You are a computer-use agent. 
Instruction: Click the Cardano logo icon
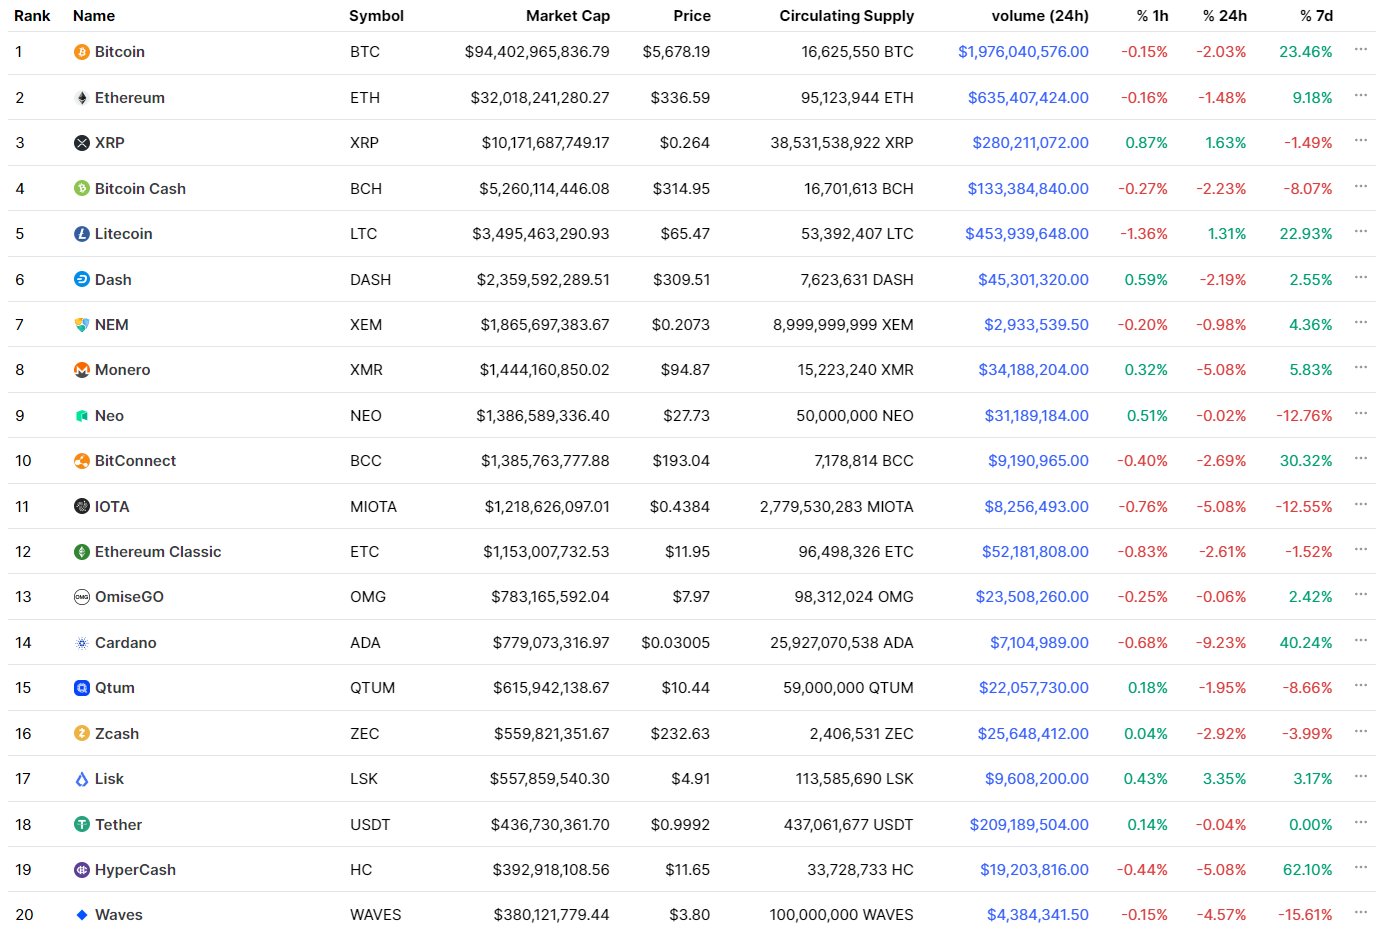(x=82, y=643)
